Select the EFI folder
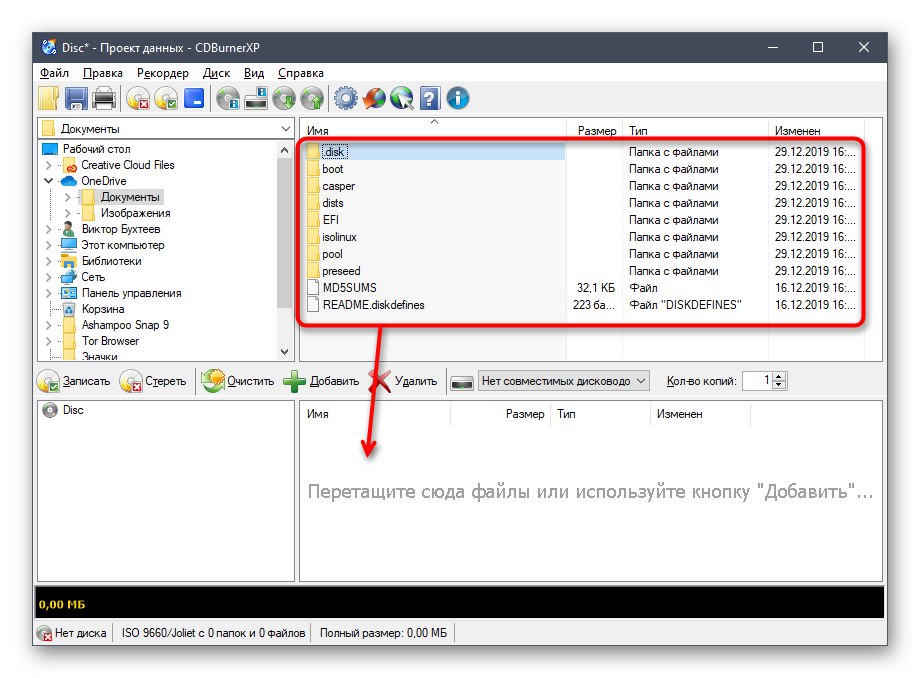The width and height of the screenshot is (920, 678). tap(330, 220)
